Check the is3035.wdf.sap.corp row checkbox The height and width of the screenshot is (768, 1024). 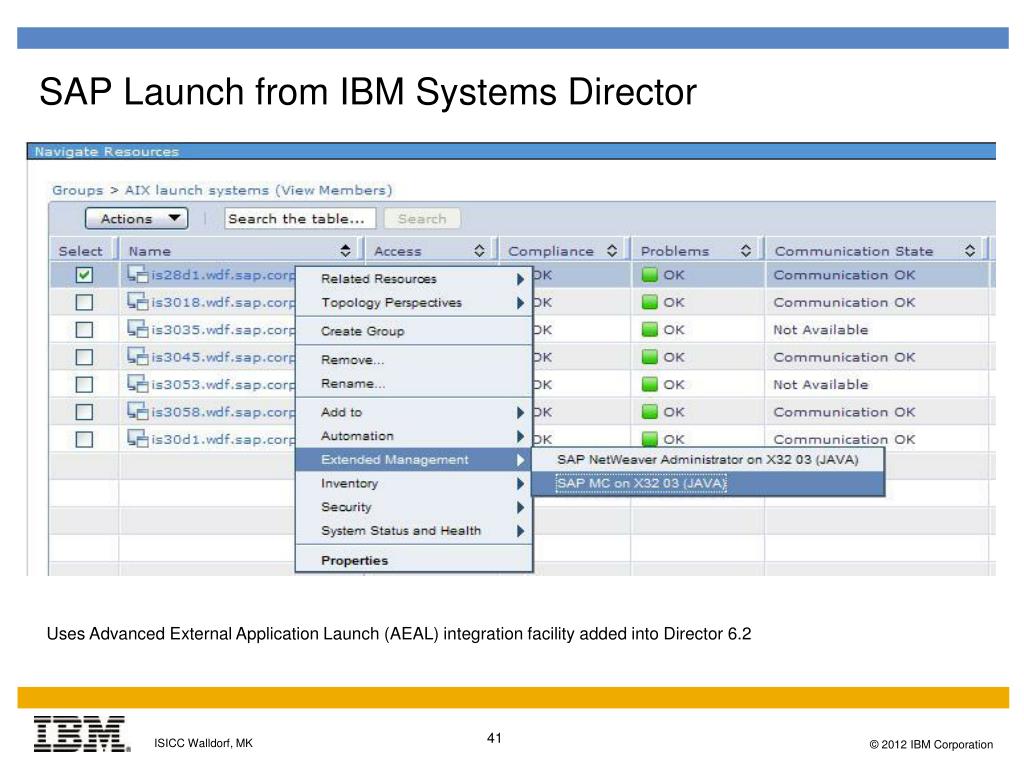[84, 330]
